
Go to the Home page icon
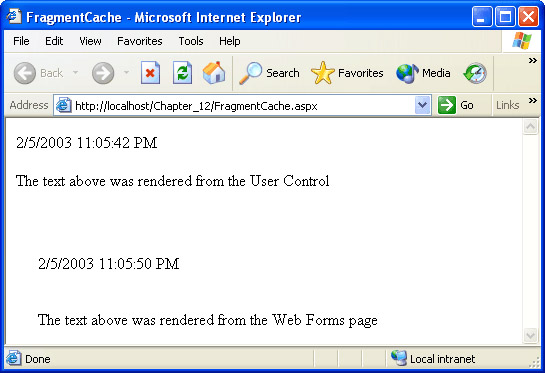tap(214, 73)
